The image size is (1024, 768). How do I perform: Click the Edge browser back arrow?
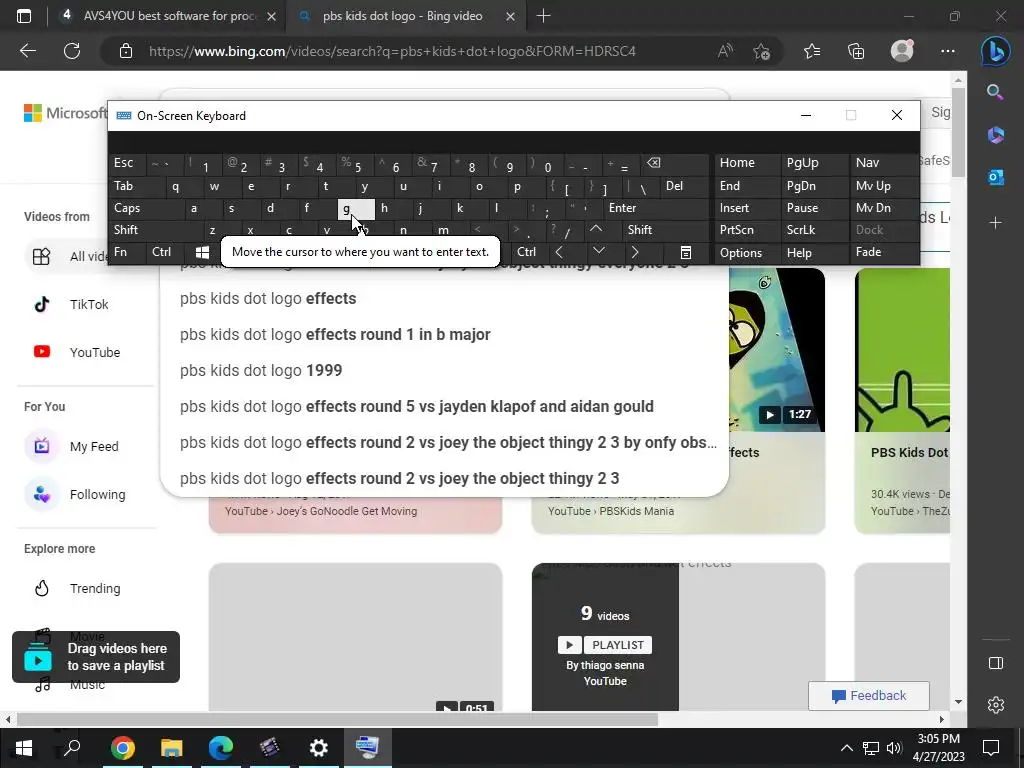pos(27,51)
